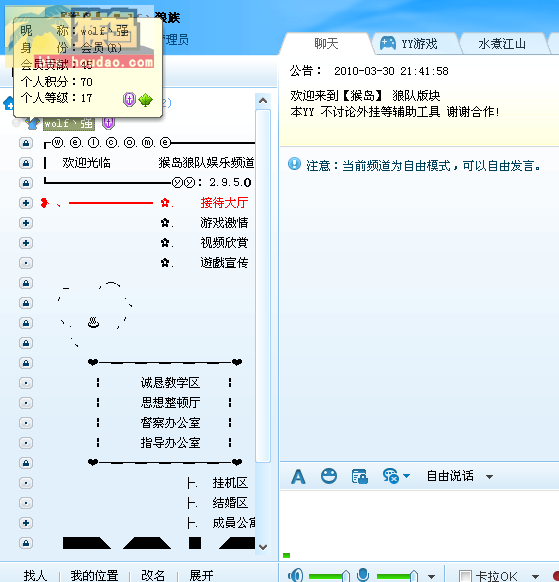
Task: Click the user avatar icon of wolf丶强
Action: pos(32,123)
